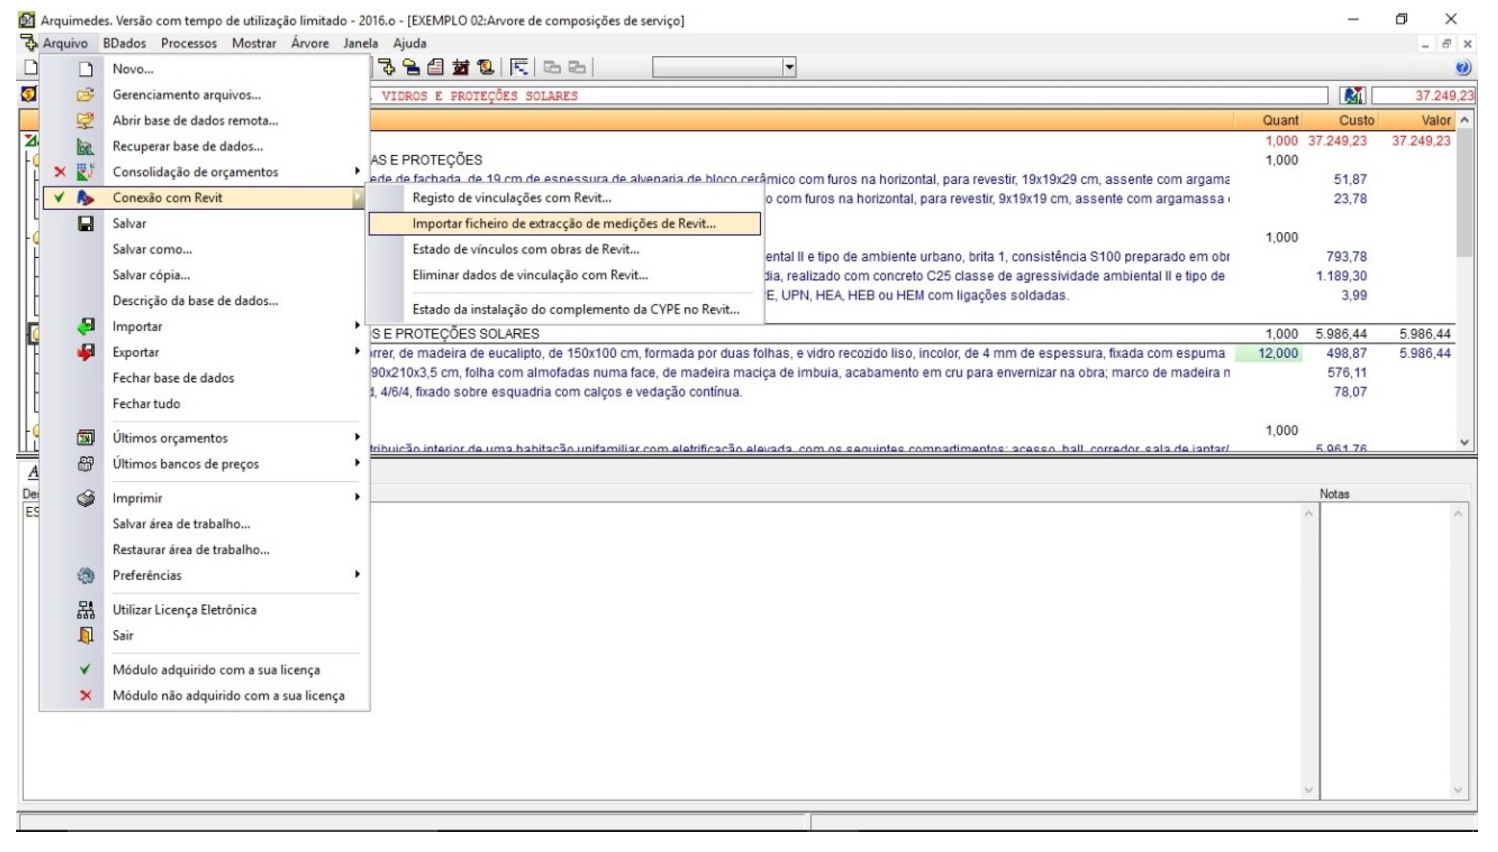Expand the Preferências submenu
The image size is (1498, 852).
pos(357,575)
